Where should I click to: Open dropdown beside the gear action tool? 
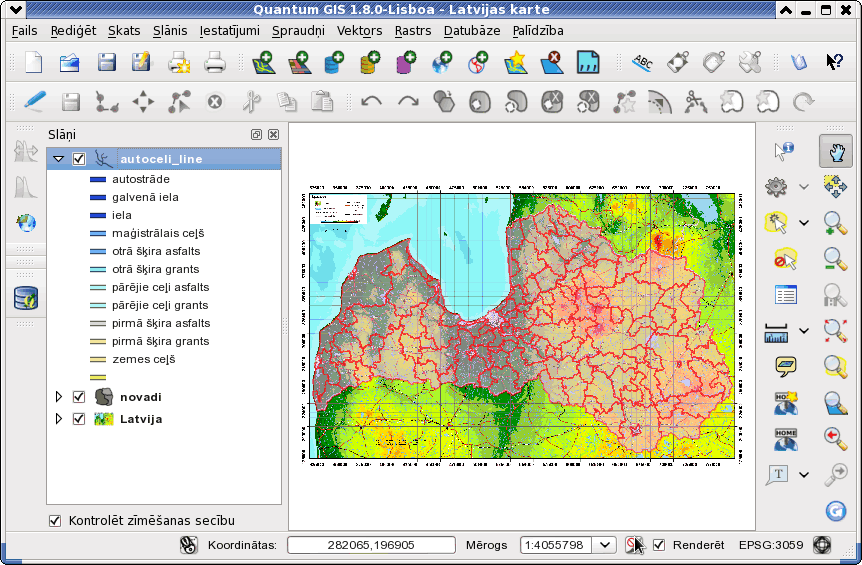point(804,187)
